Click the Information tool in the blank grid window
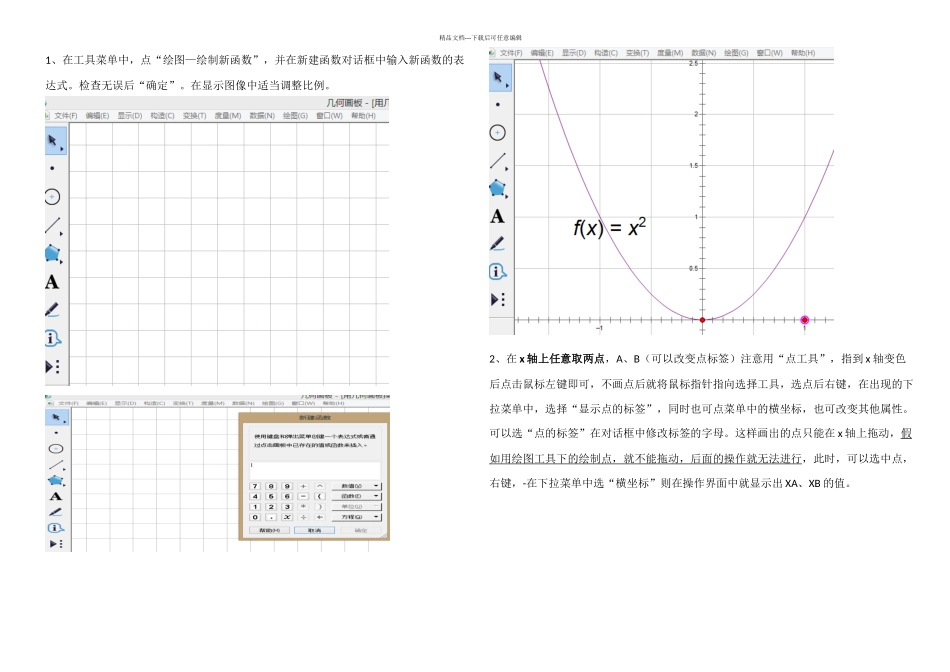Image resolution: width=950 pixels, height=672 pixels. point(52,338)
